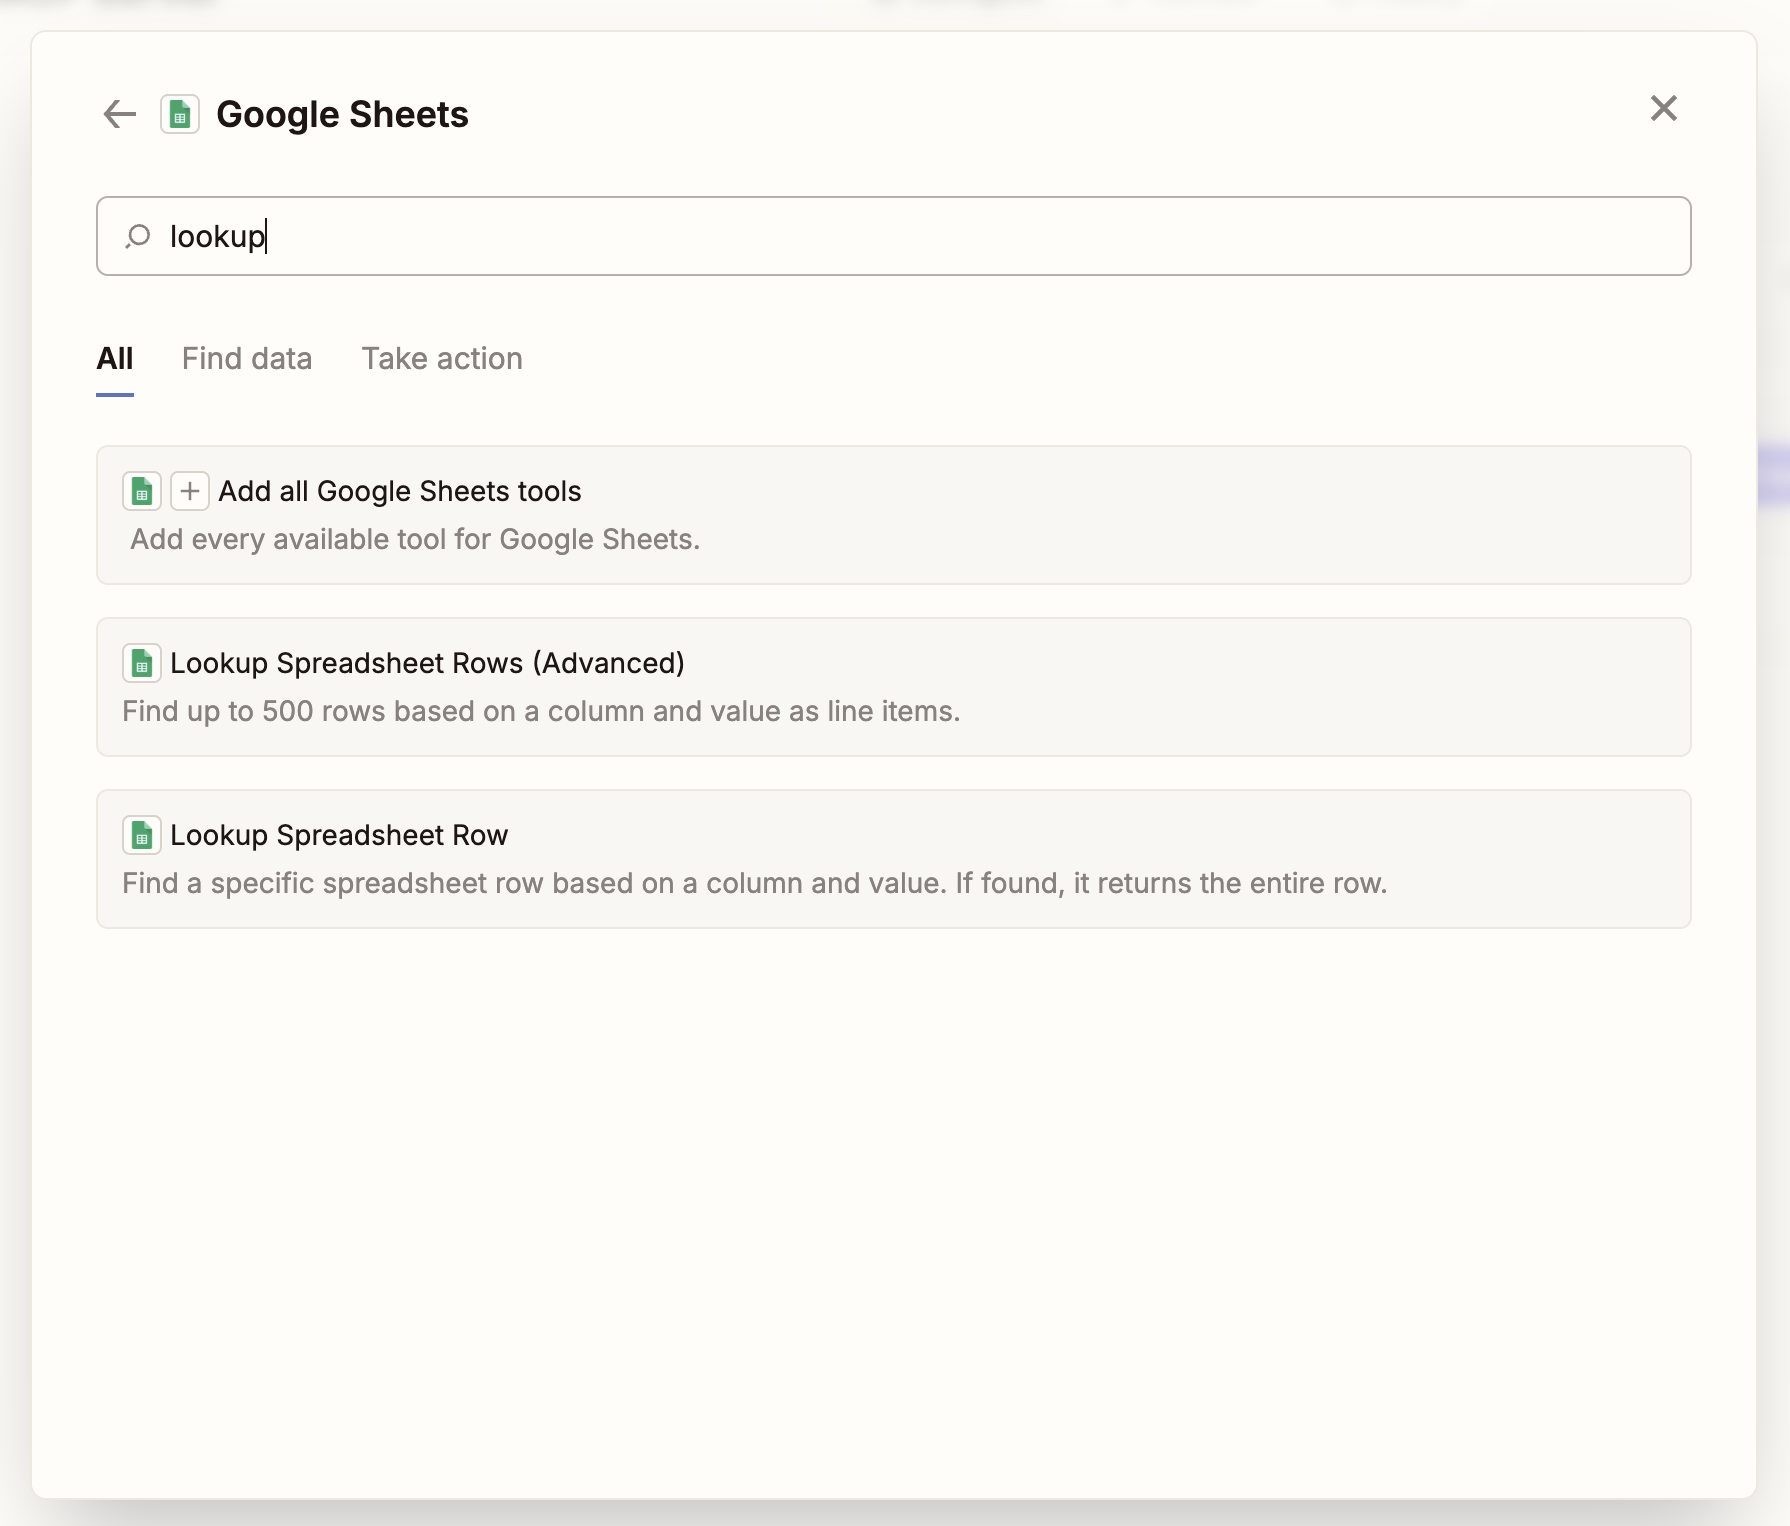Switch to the Find data tab
The width and height of the screenshot is (1790, 1526).
tap(247, 359)
